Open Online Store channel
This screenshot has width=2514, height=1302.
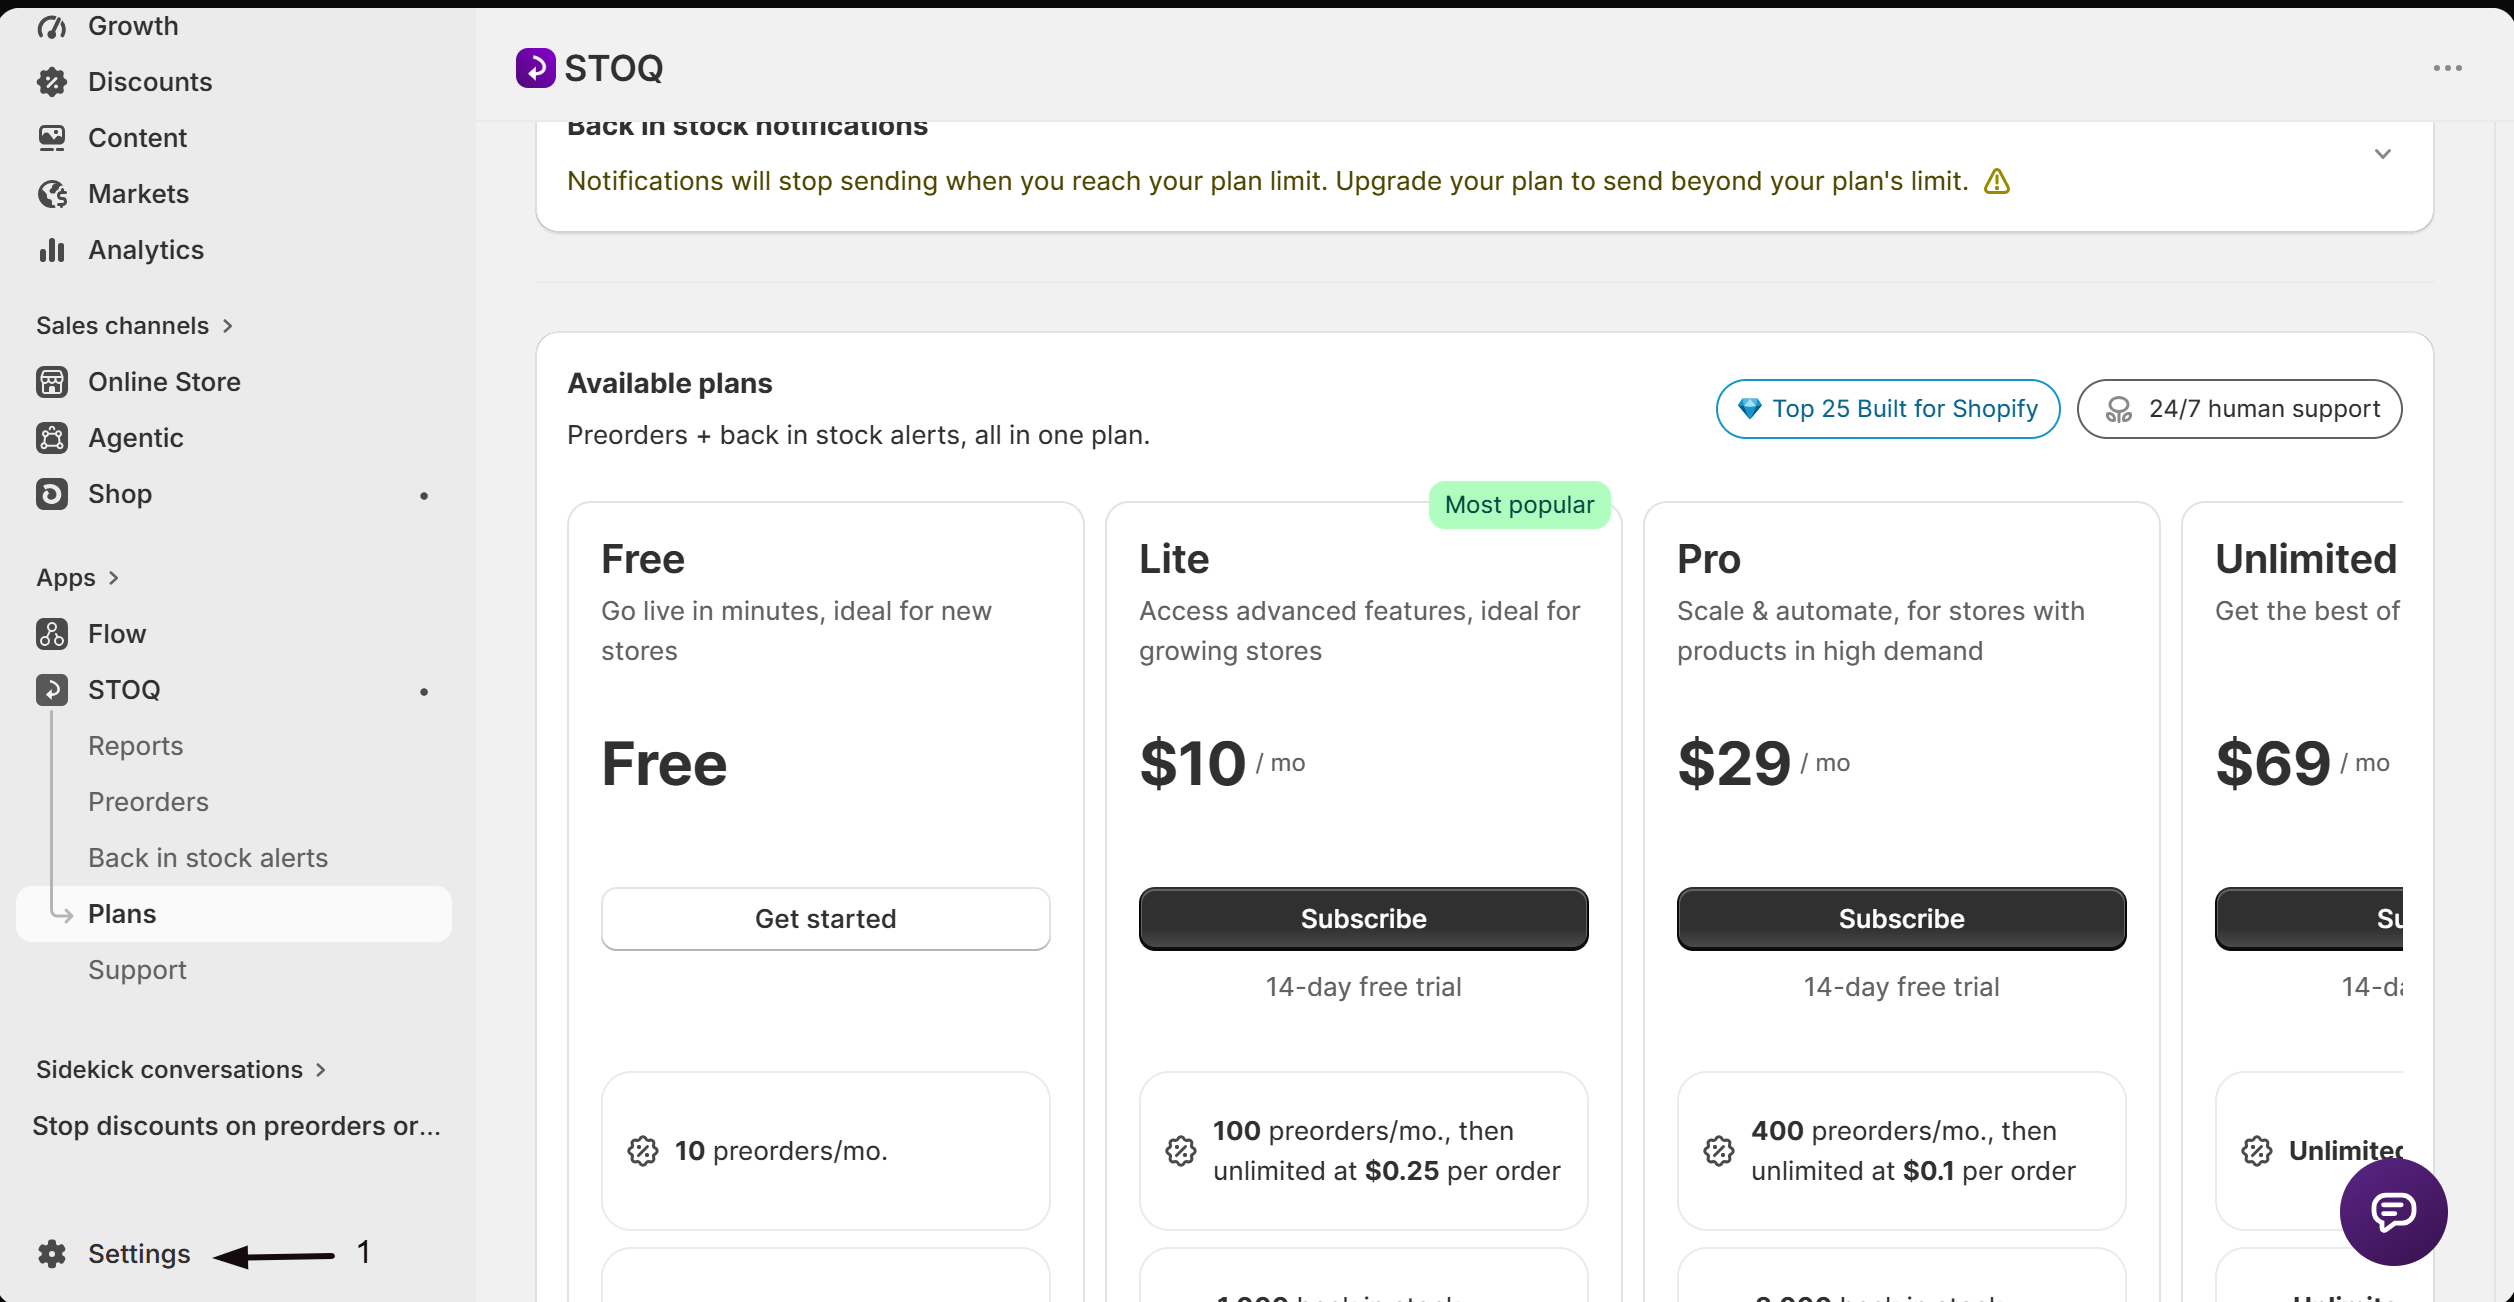pos(164,382)
